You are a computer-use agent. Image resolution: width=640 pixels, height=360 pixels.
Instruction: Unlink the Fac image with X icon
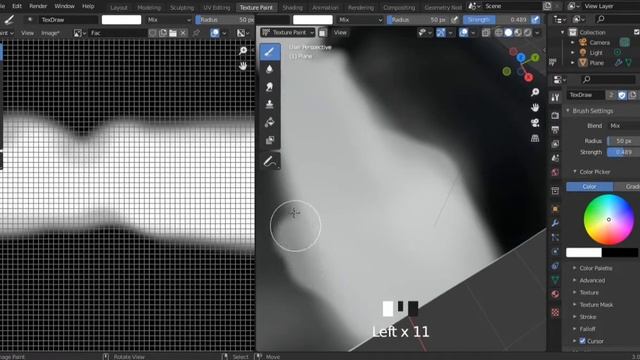[183, 33]
